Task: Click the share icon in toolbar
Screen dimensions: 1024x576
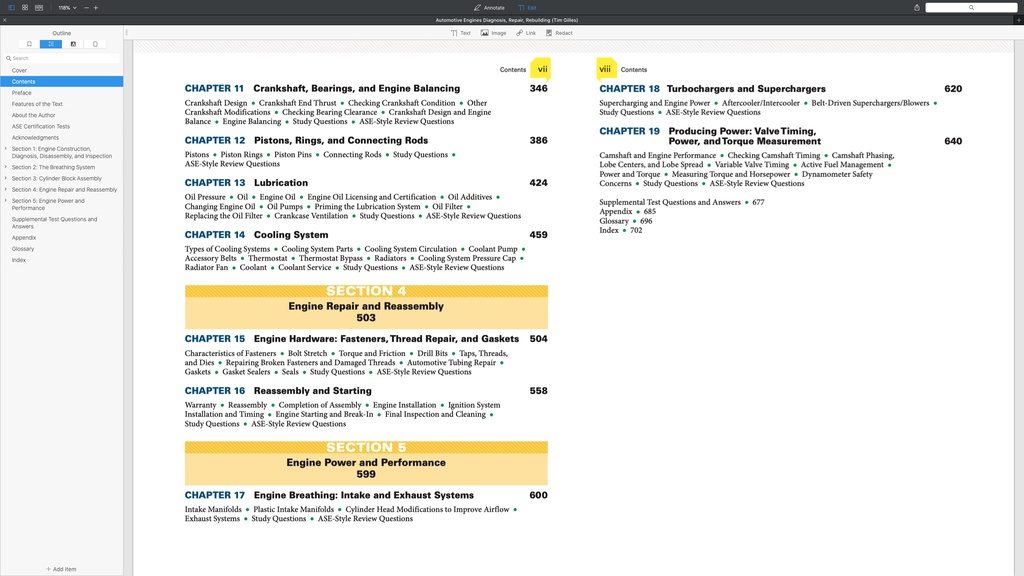Action: (917, 7)
